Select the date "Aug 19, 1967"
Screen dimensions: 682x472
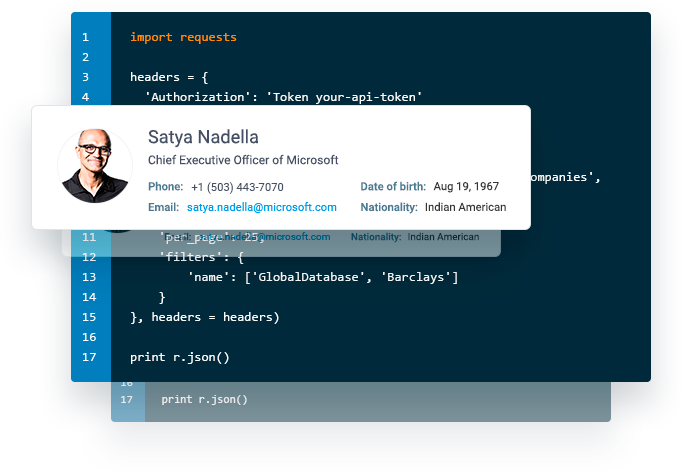click(466, 187)
